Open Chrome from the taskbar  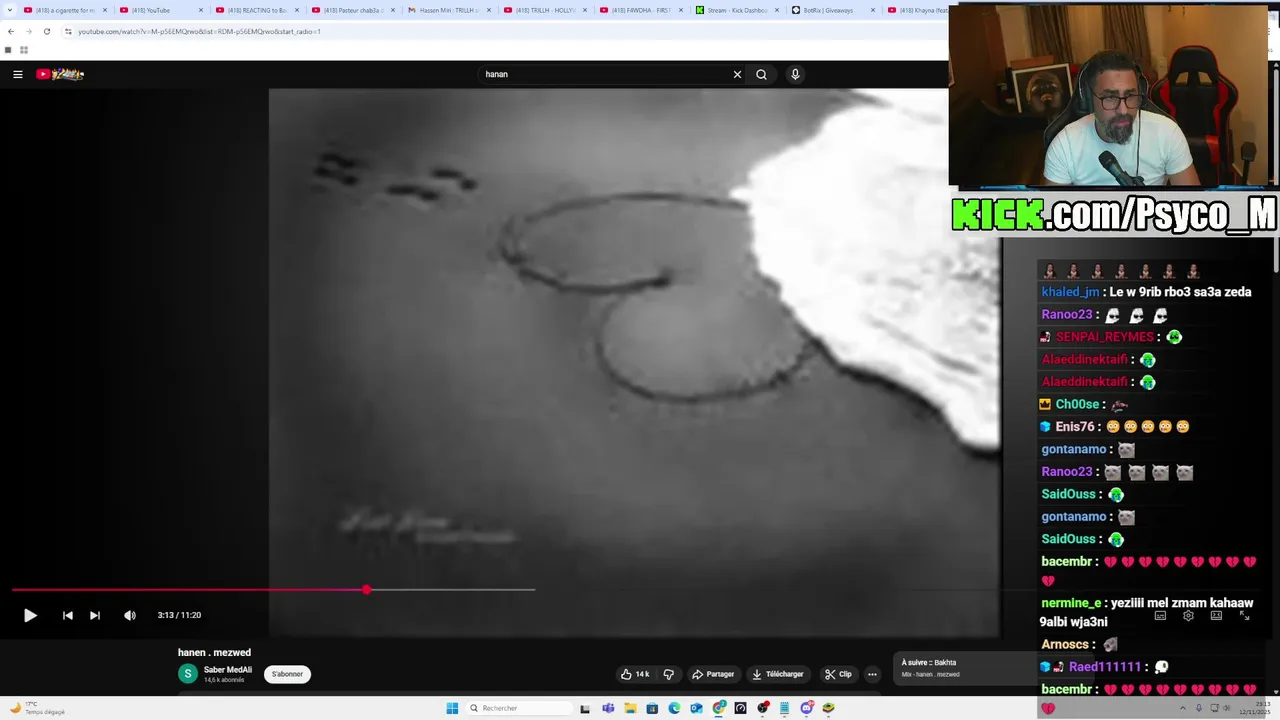(x=718, y=708)
